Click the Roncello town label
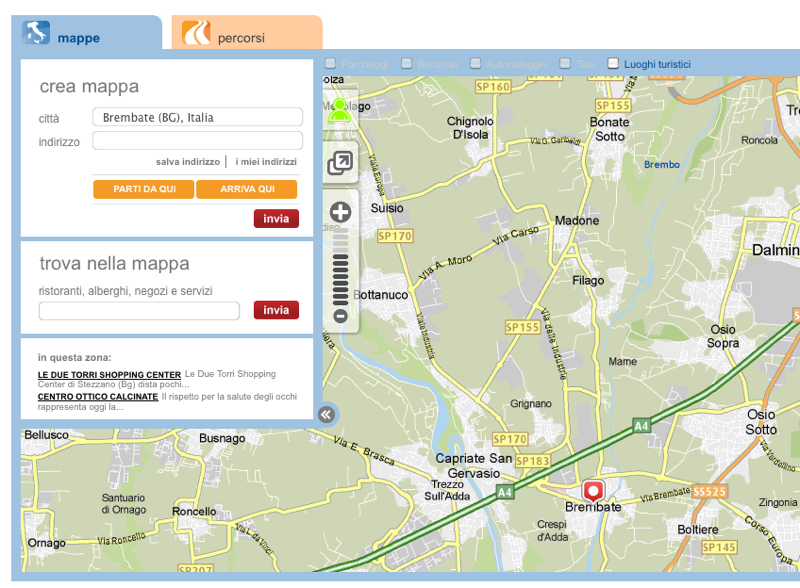 [x=194, y=511]
